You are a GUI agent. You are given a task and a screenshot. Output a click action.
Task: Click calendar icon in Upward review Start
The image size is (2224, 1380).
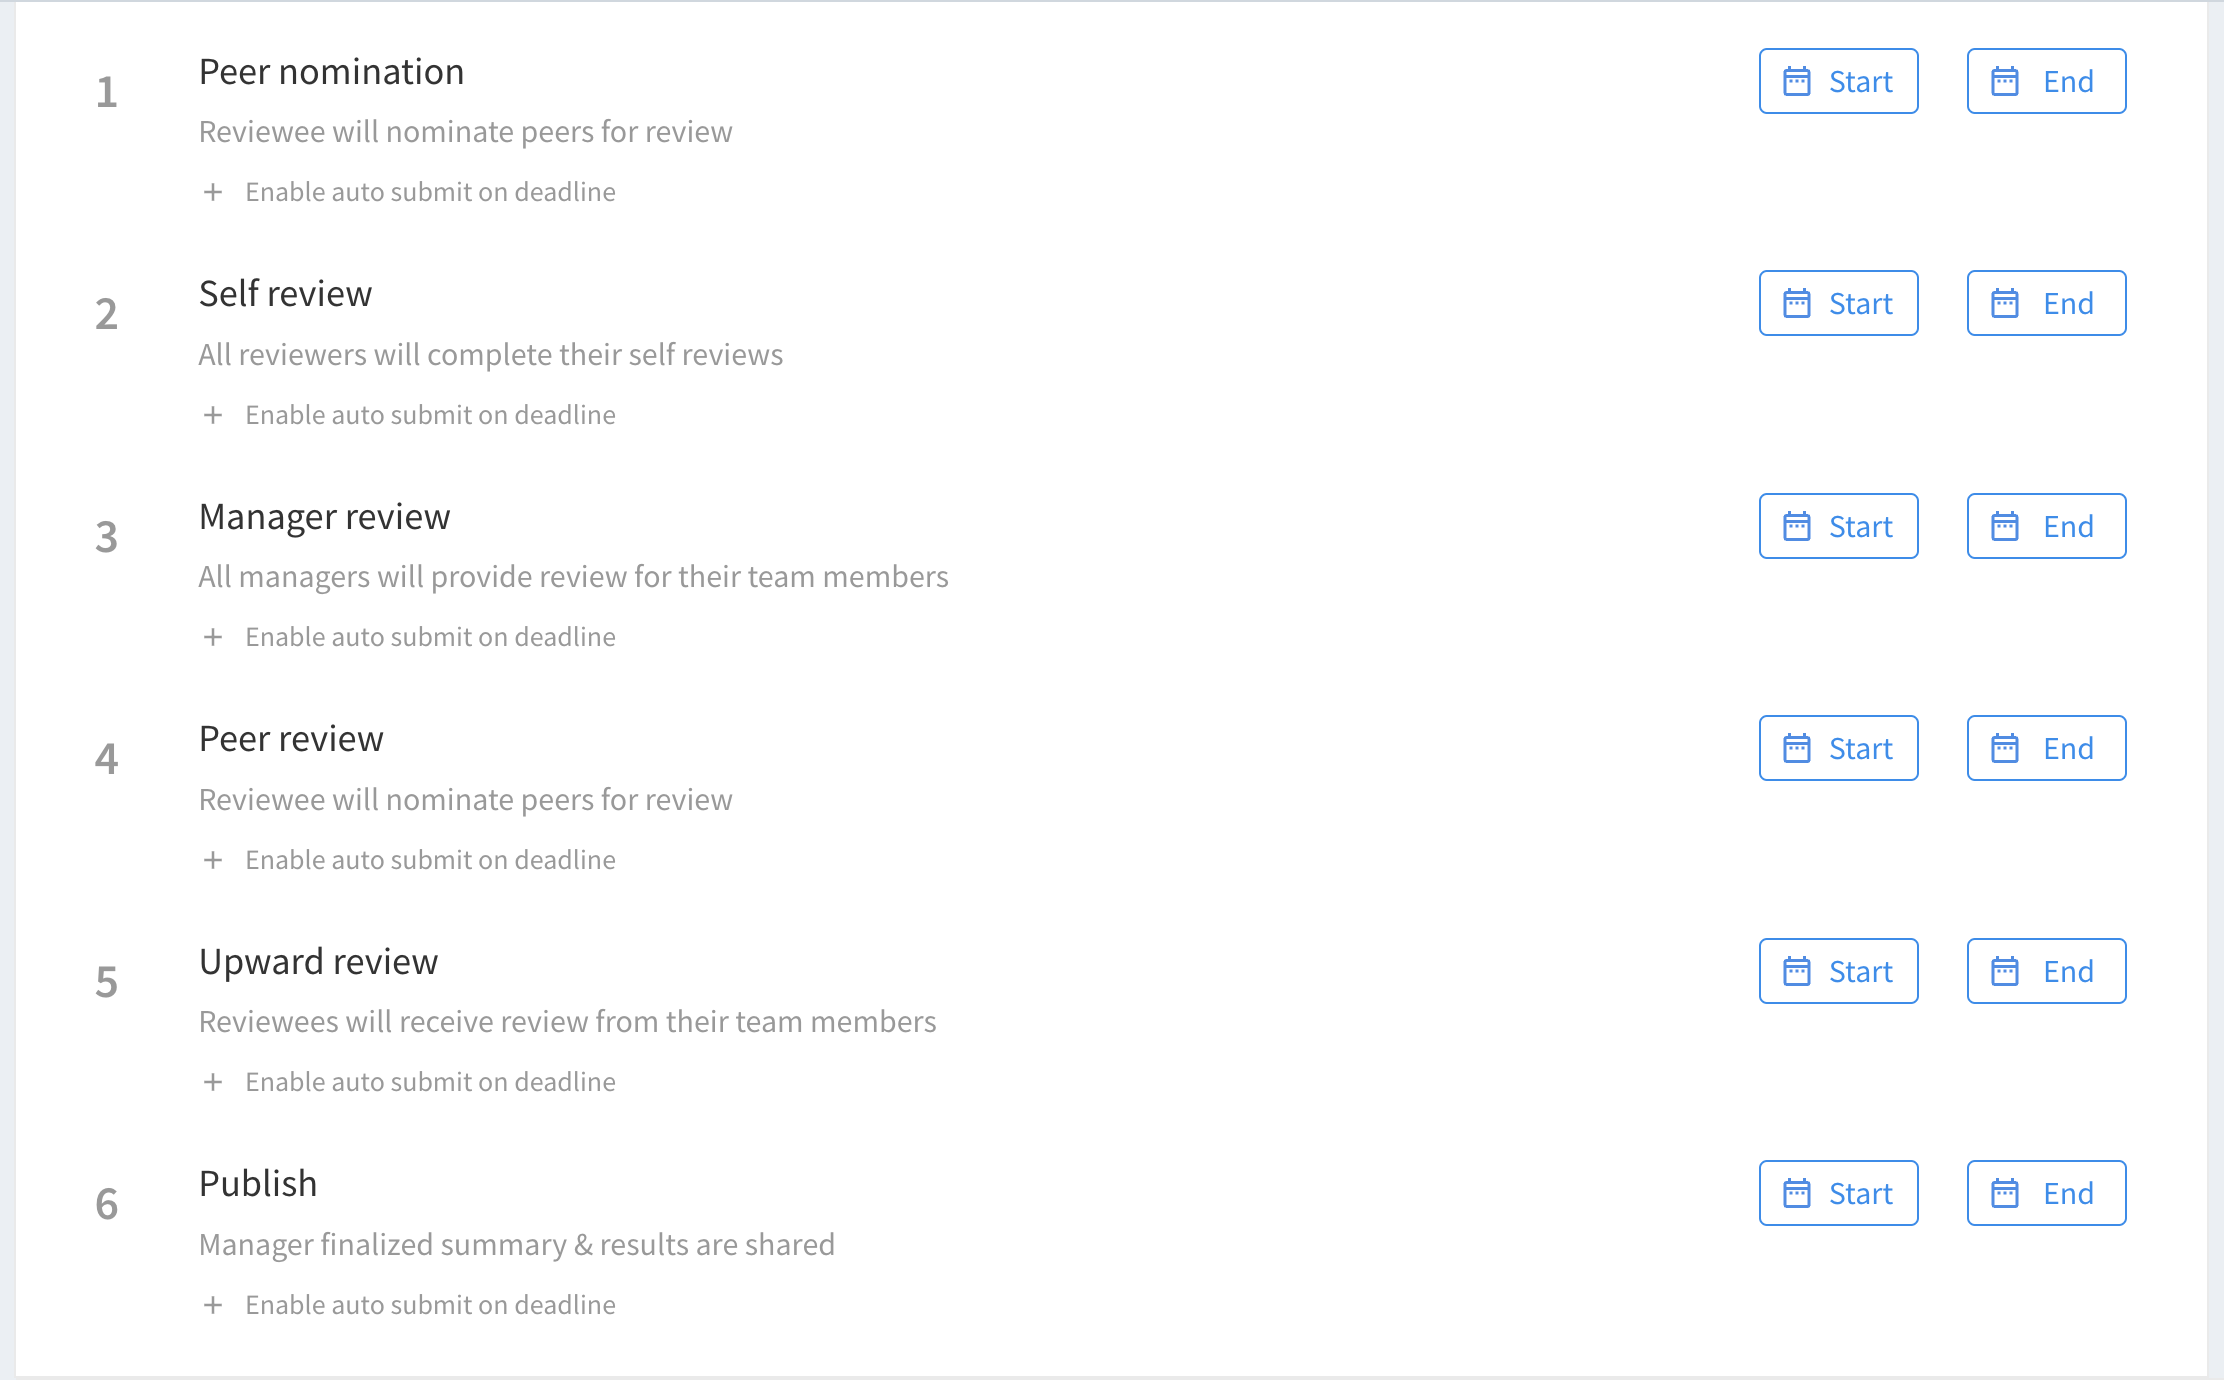click(1797, 971)
